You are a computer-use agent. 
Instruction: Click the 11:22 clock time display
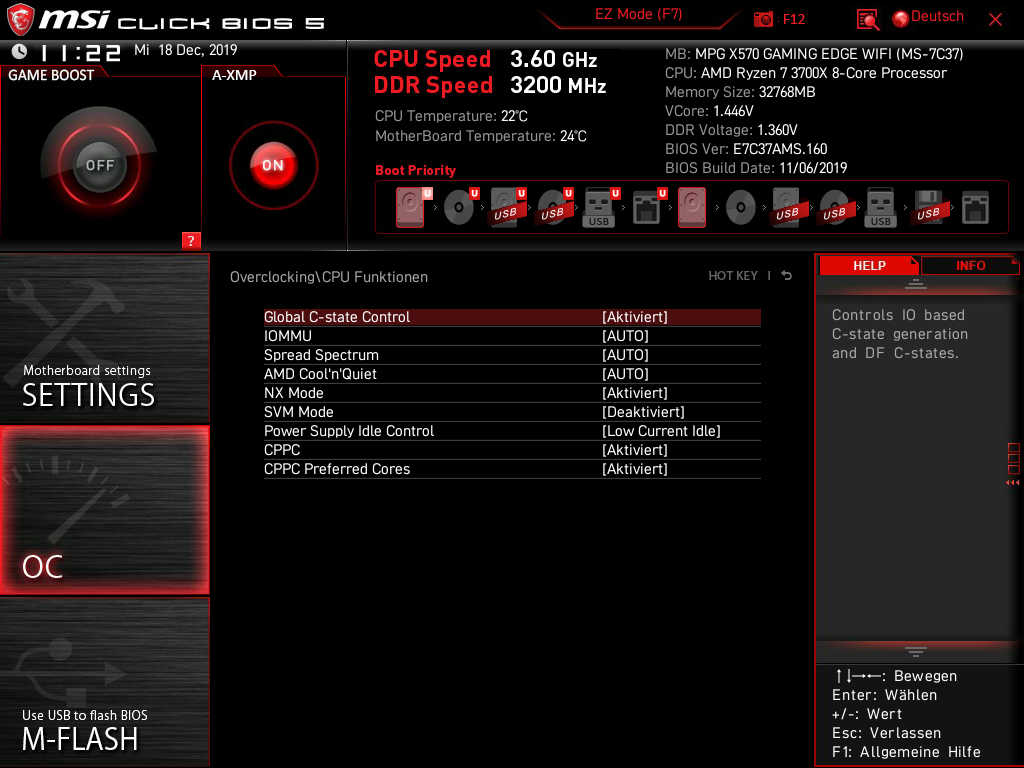click(x=80, y=52)
